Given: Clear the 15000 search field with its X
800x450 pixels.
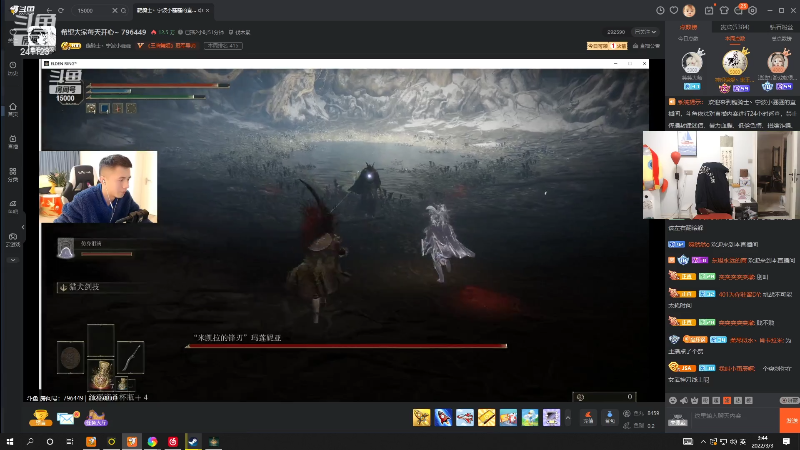Looking at the screenshot, I should pyautogui.click(x=115, y=10).
